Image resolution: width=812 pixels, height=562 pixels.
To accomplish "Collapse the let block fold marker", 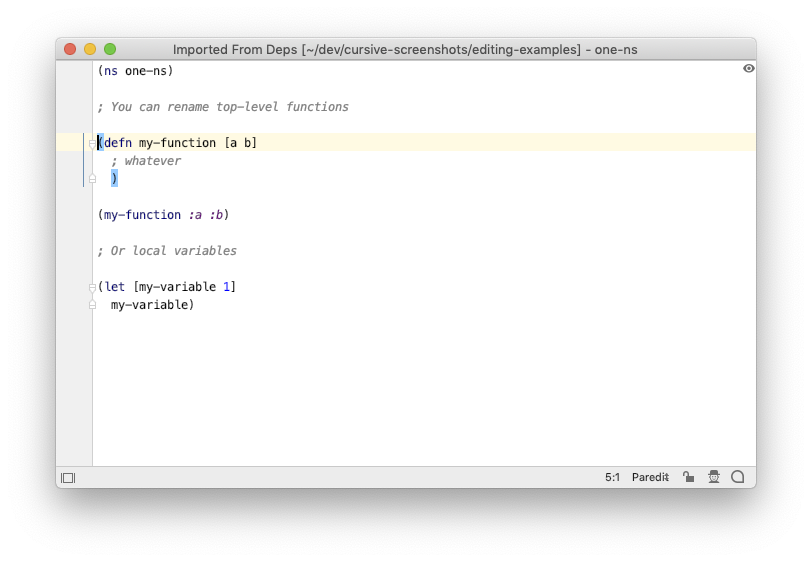I will point(92,287).
